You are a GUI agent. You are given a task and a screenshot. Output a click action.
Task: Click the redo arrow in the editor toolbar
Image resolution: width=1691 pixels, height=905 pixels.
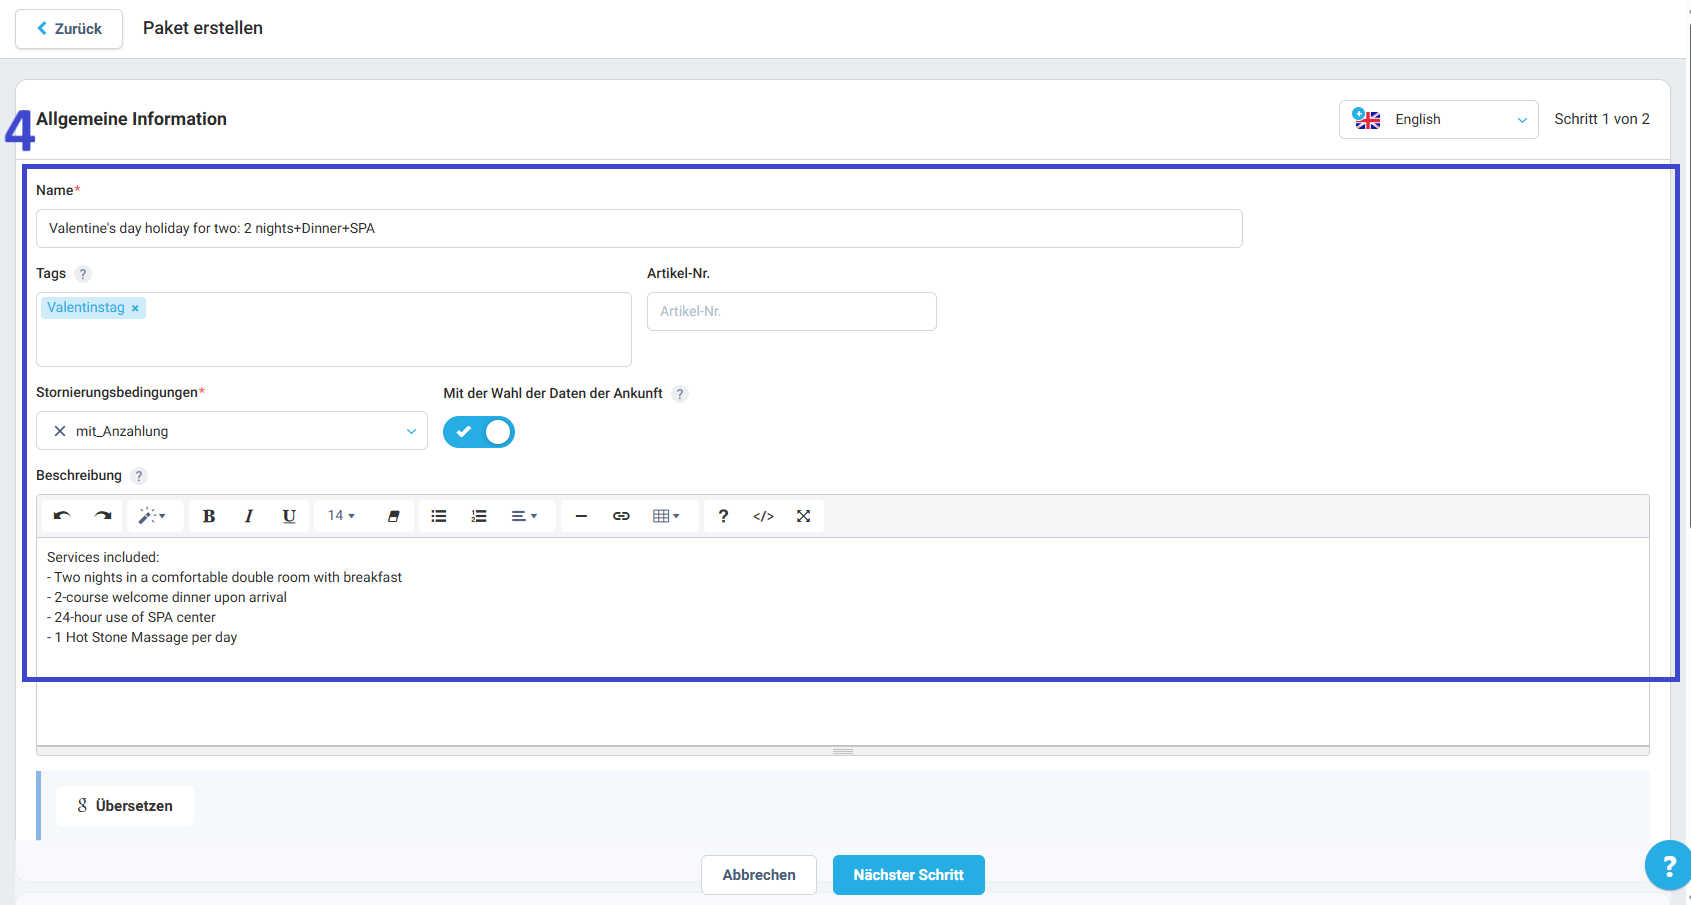tap(103, 516)
